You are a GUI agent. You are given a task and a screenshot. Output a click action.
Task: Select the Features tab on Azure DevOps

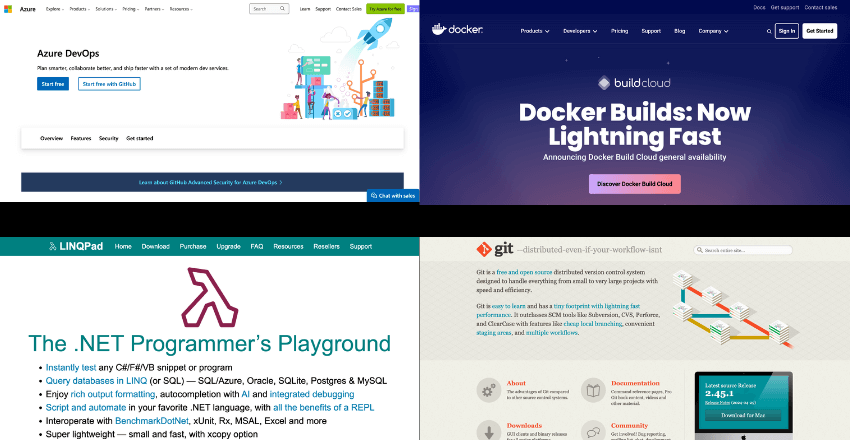pos(81,139)
